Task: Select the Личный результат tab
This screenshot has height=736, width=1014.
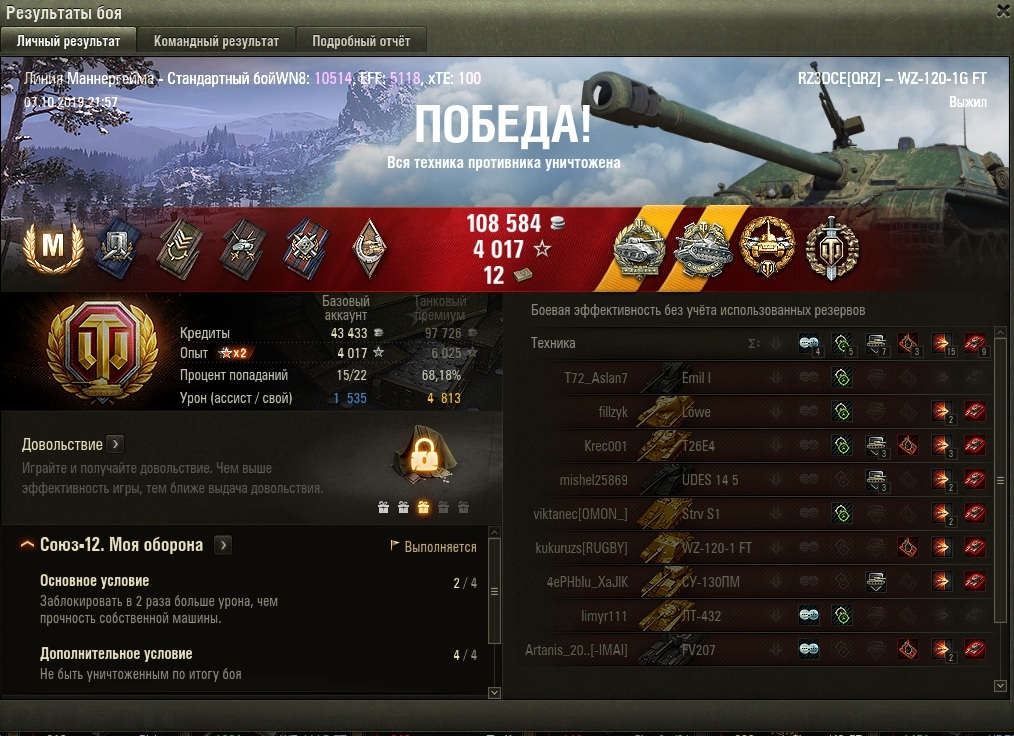Action: point(69,41)
